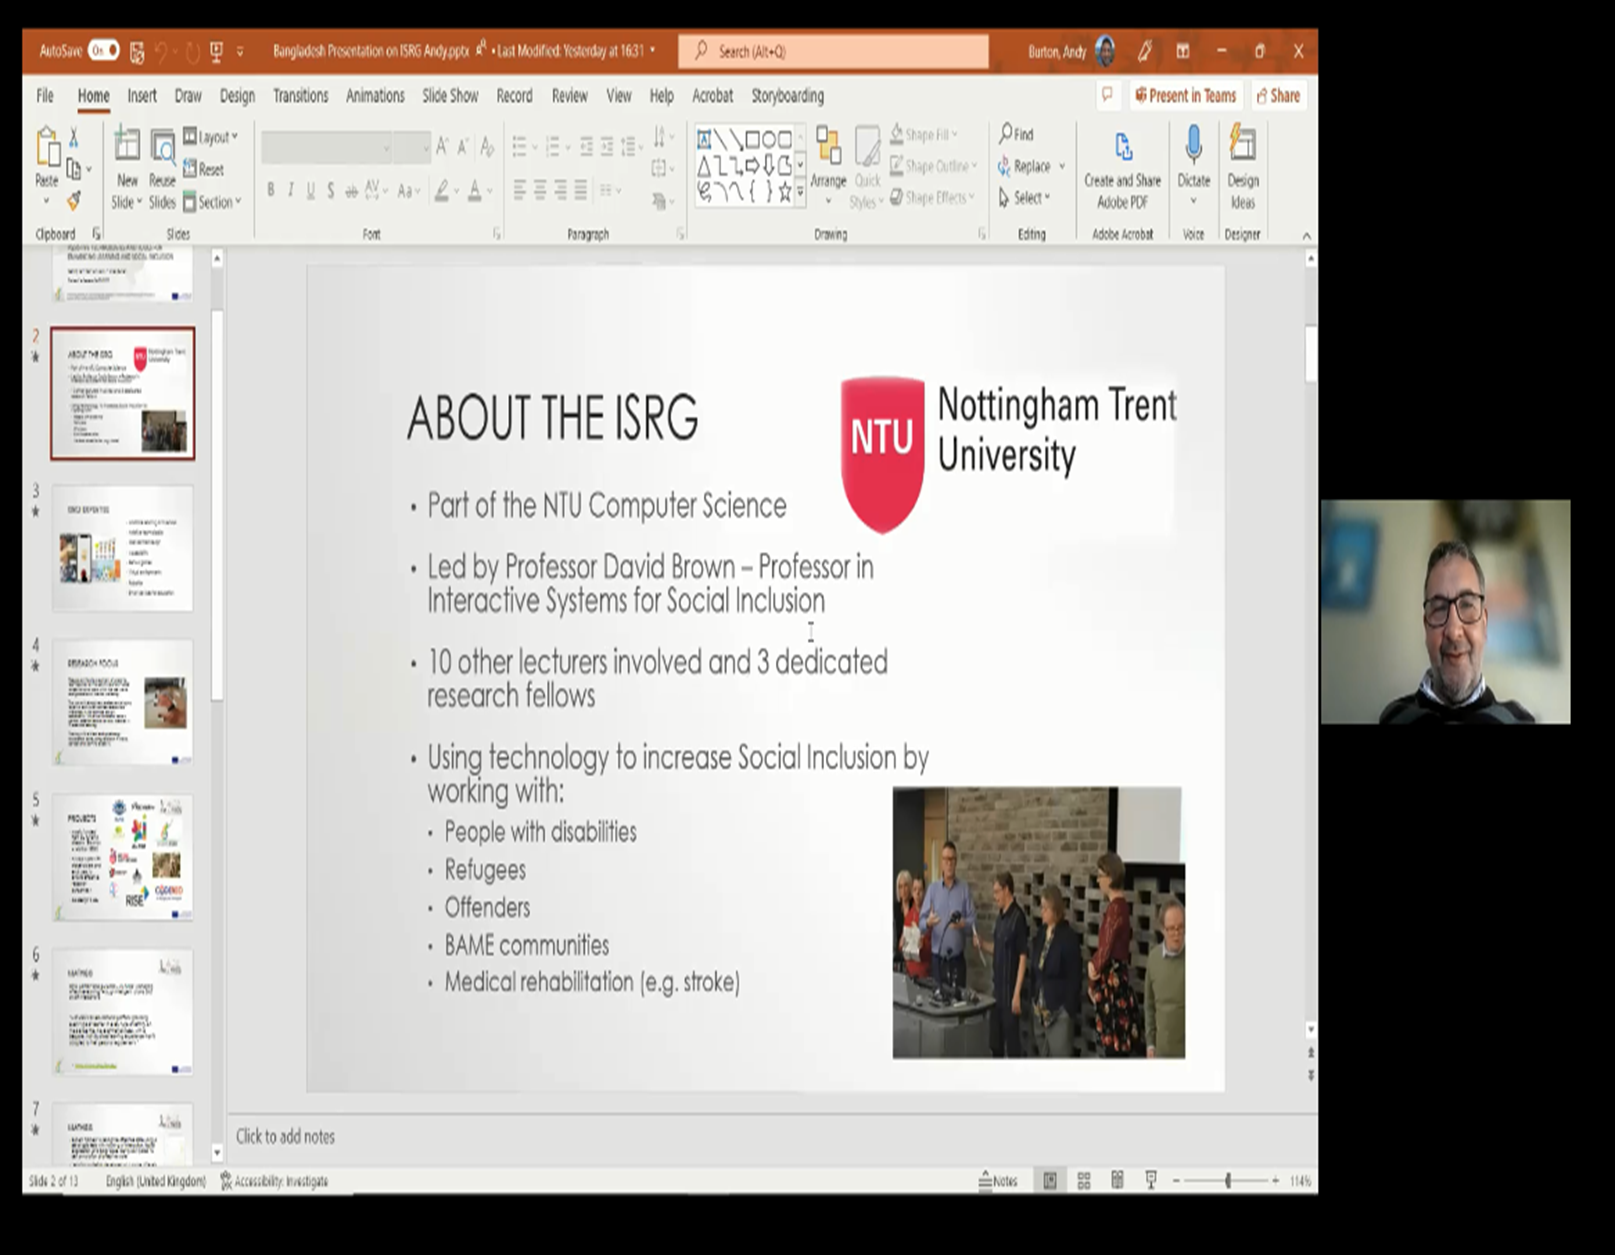Click the New Slide icon

(x=127, y=147)
